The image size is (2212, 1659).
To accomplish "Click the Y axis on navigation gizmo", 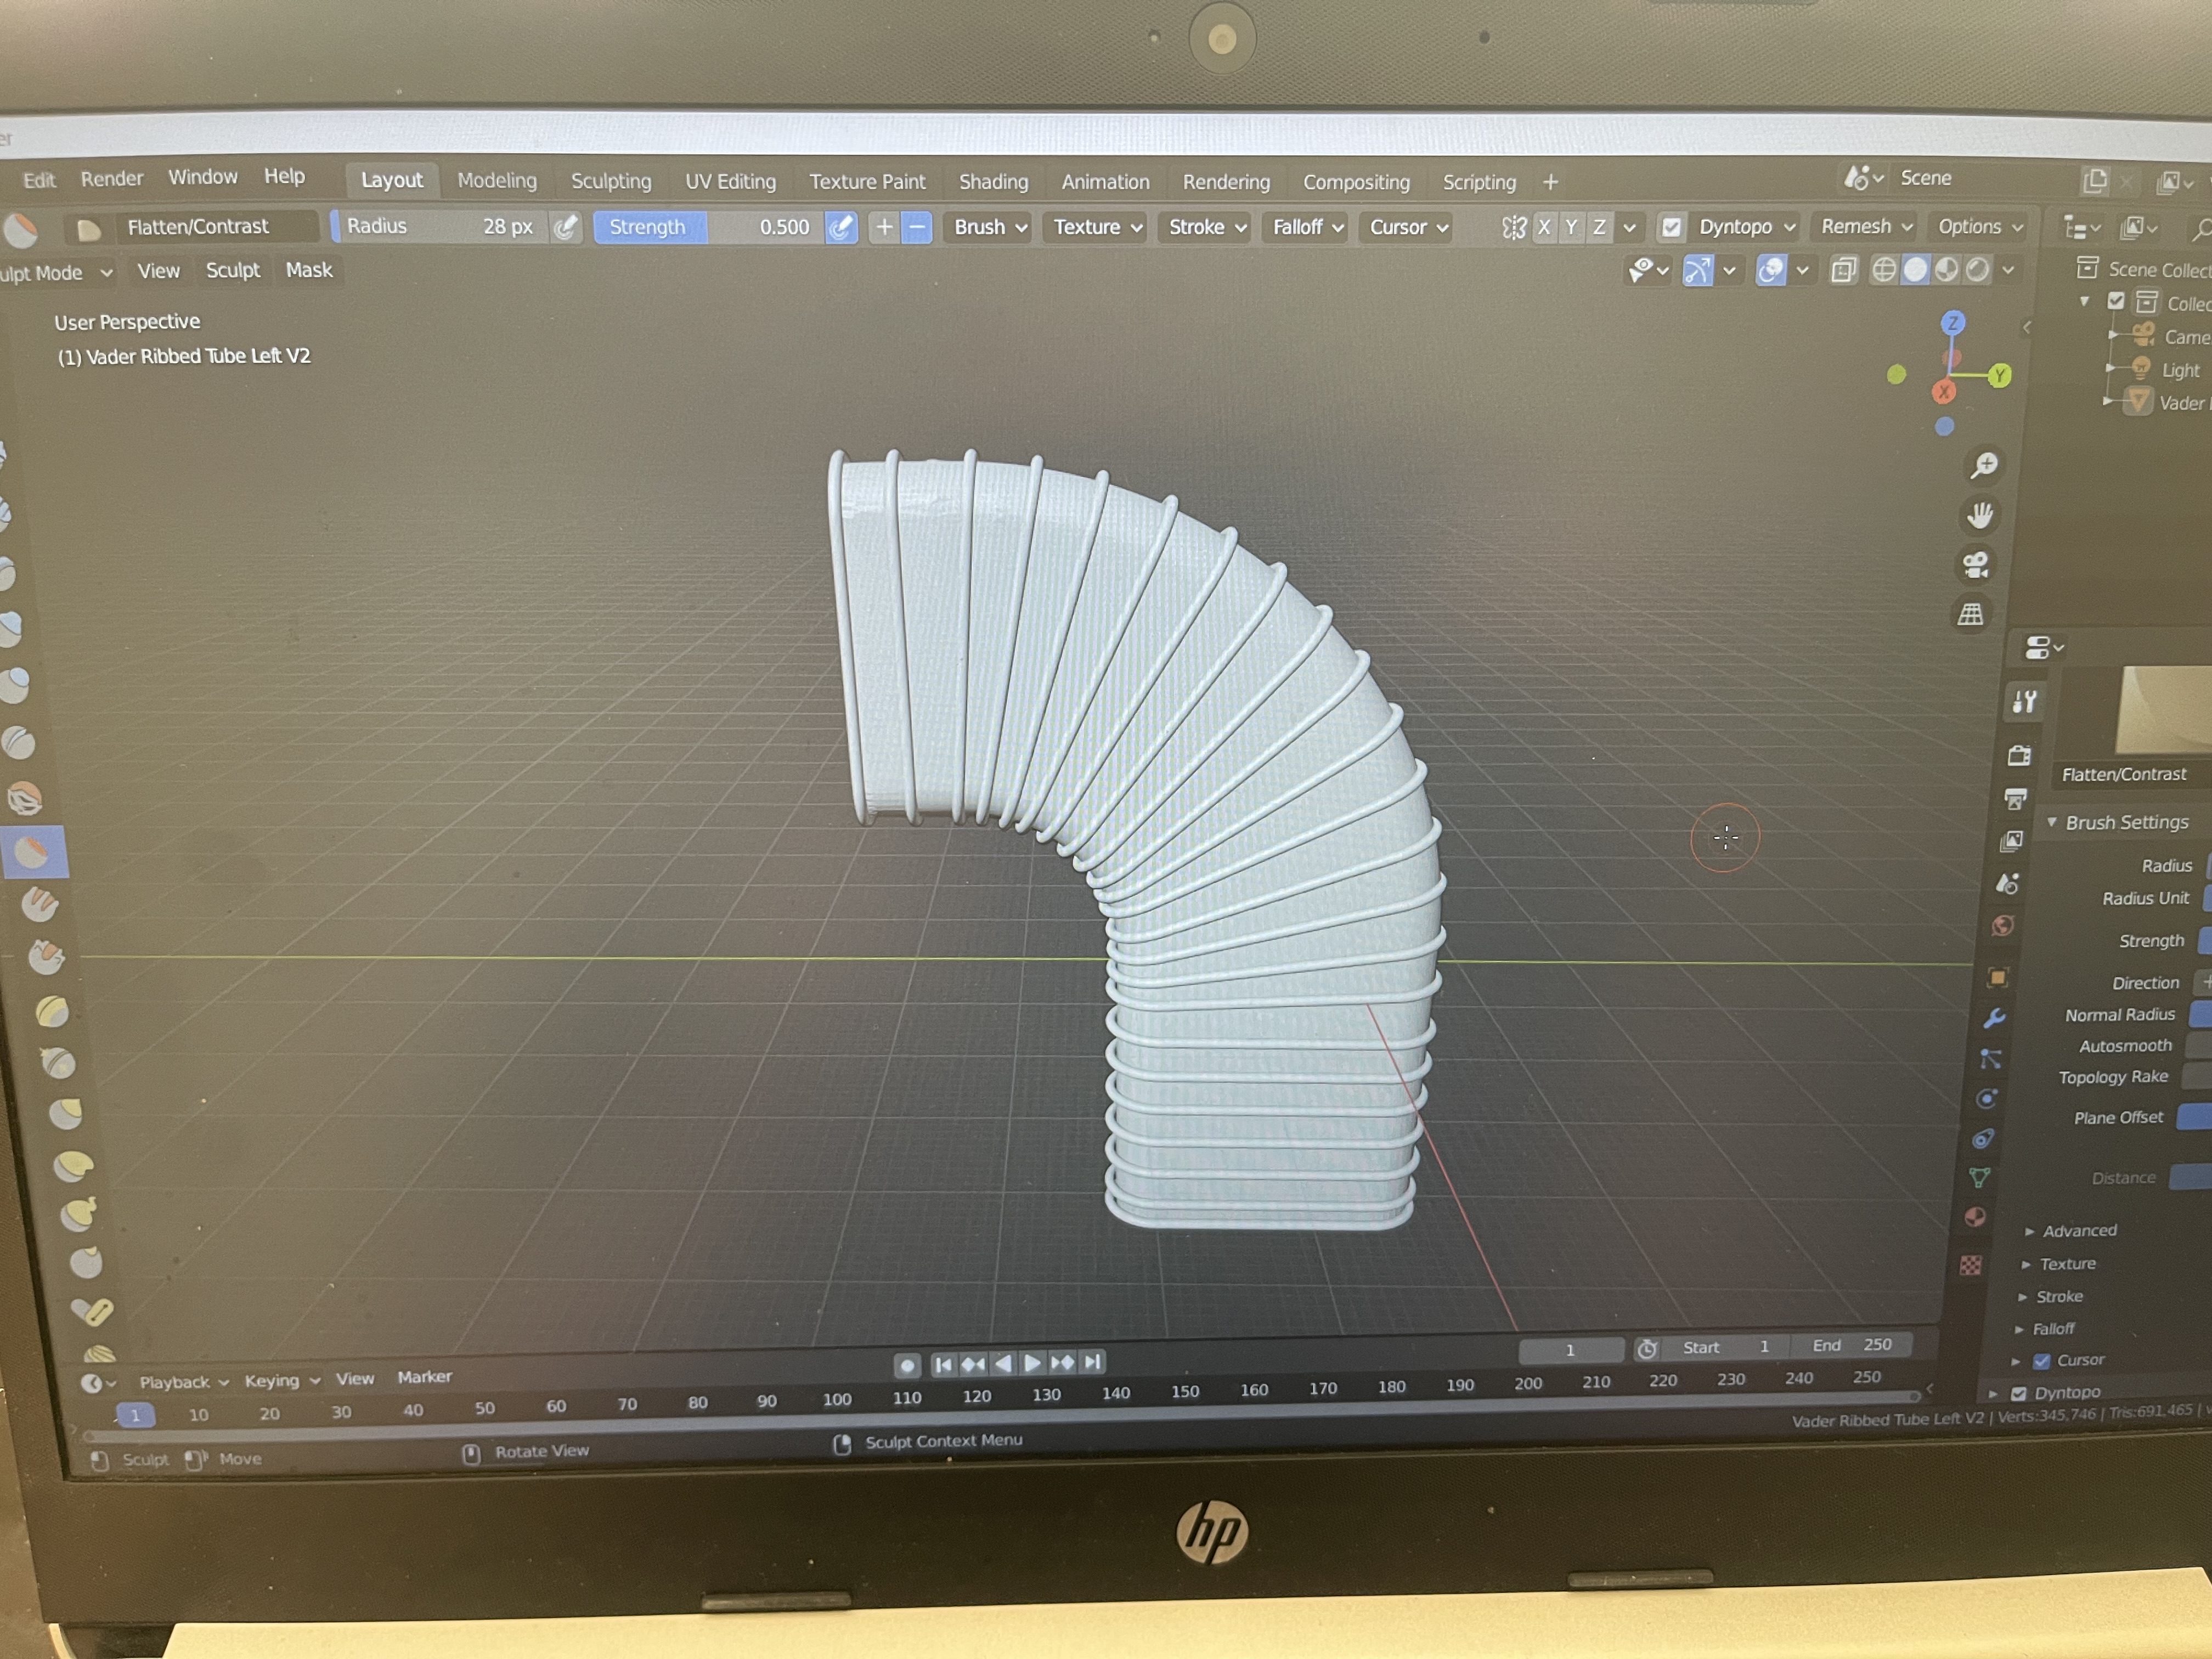I will coord(1999,376).
